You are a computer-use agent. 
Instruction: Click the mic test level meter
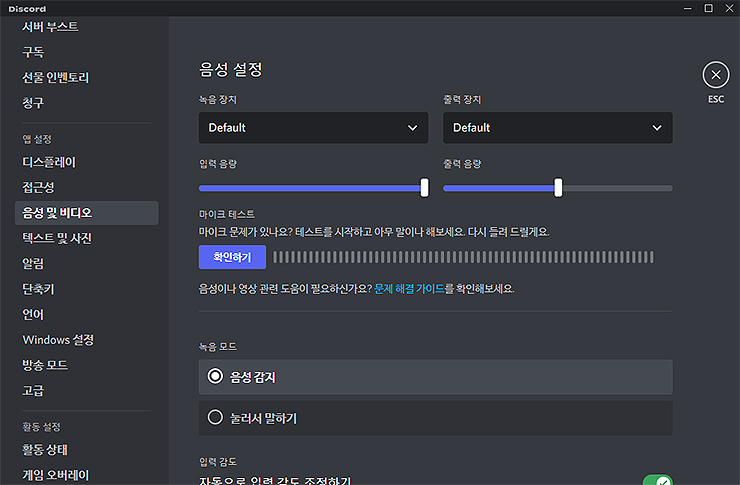click(x=463, y=257)
